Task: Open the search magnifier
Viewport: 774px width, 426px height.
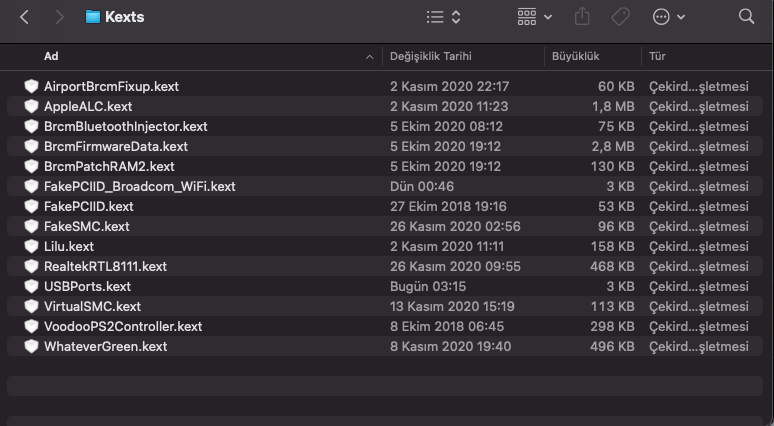Action: pyautogui.click(x=746, y=17)
